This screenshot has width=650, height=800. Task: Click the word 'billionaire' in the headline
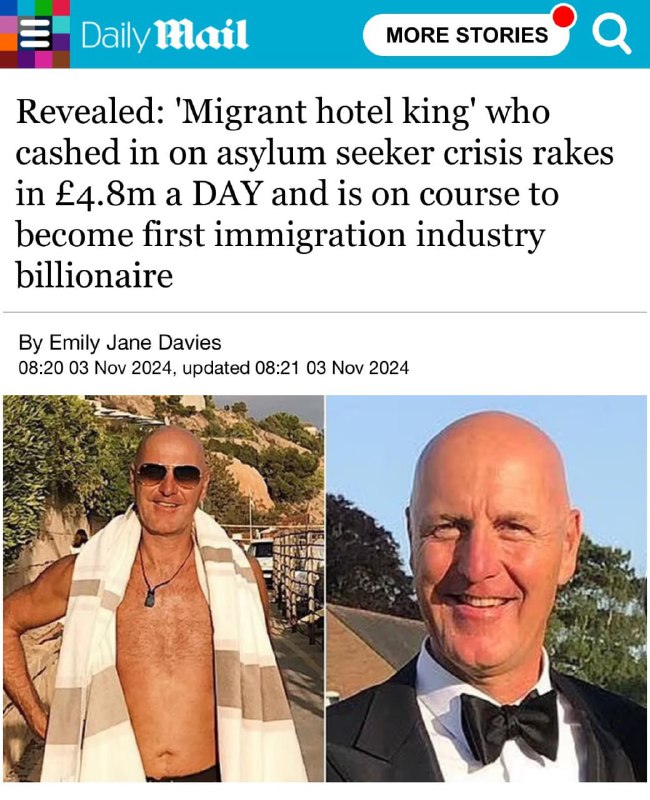point(94,276)
